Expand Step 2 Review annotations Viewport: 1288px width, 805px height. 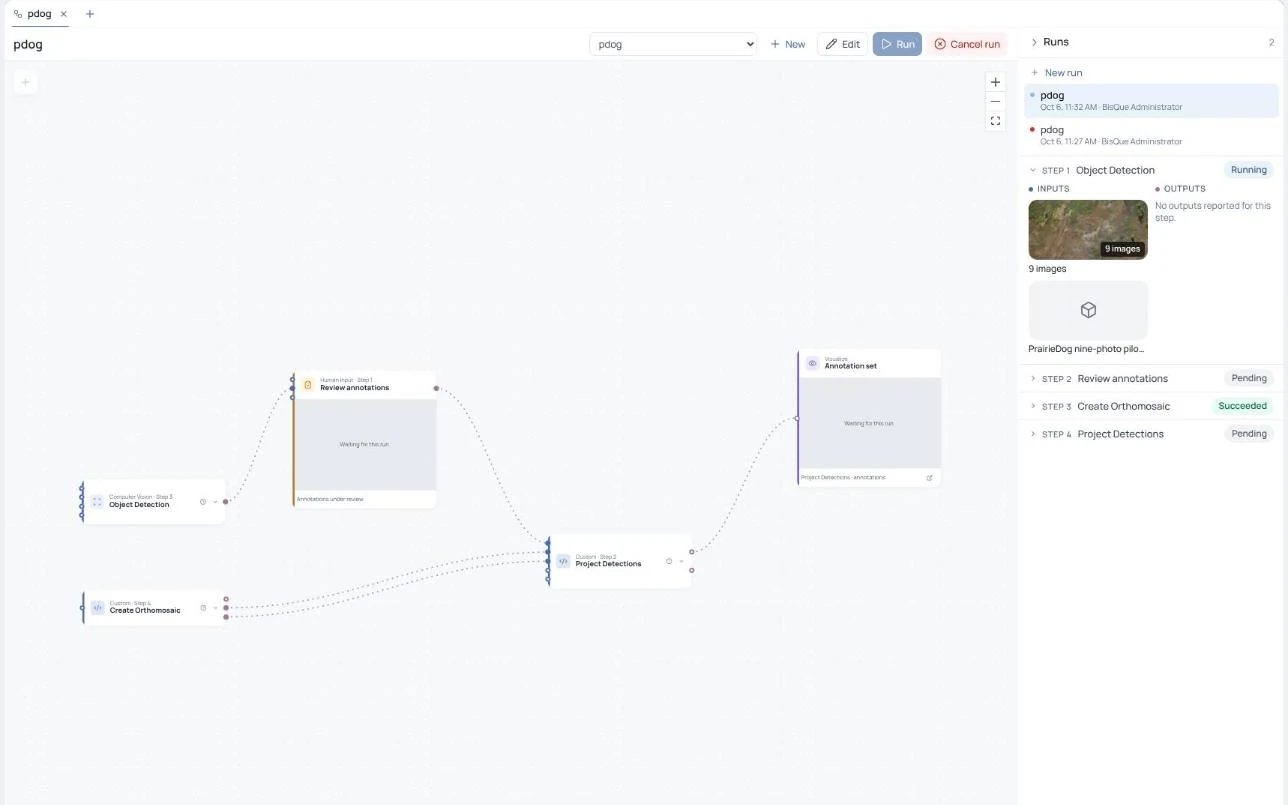[x=1033, y=379]
